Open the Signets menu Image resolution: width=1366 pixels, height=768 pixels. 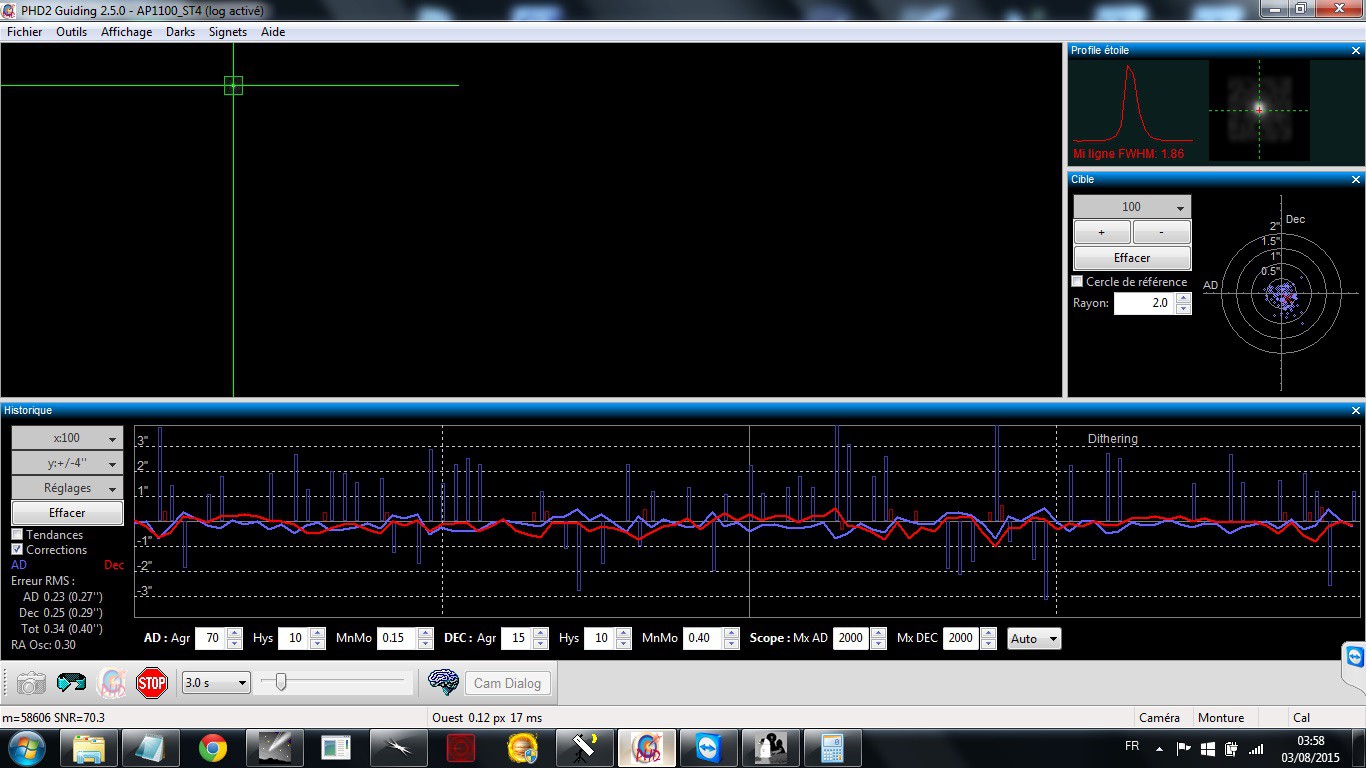228,32
